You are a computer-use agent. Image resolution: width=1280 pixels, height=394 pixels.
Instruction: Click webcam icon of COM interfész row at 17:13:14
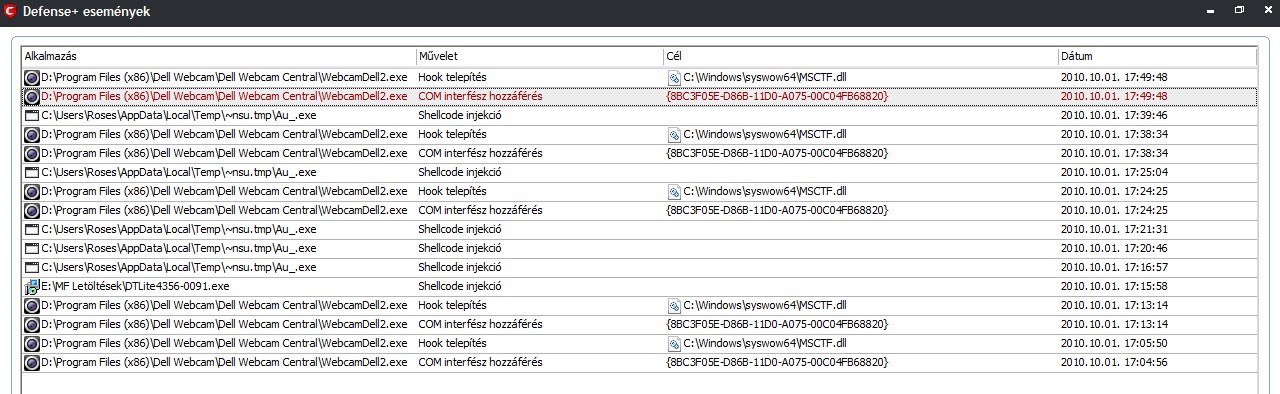(x=32, y=324)
